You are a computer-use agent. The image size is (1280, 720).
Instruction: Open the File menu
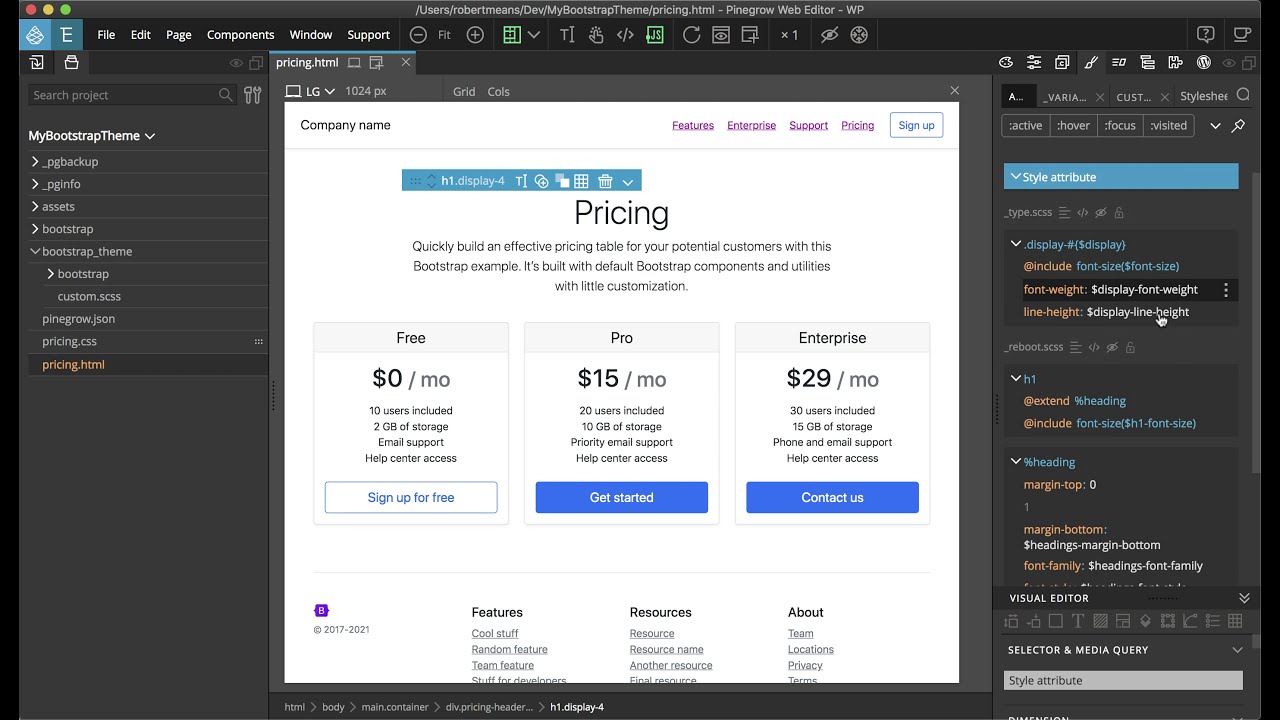tap(106, 34)
